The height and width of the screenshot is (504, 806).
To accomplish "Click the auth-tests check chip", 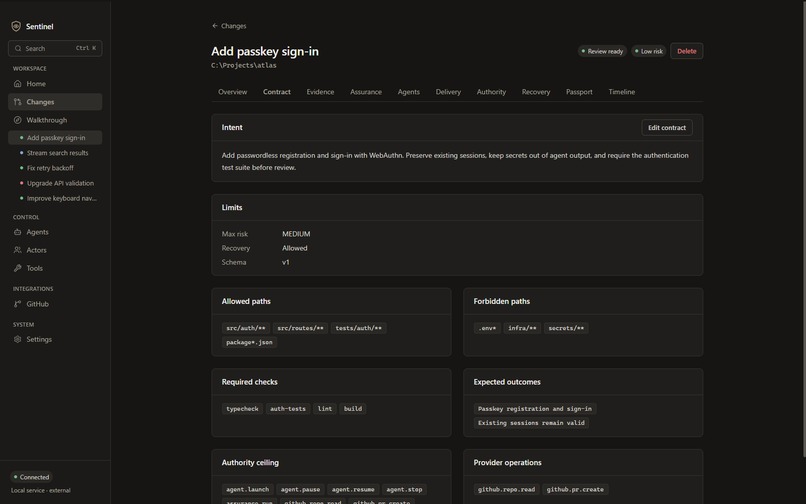I will click(288, 409).
